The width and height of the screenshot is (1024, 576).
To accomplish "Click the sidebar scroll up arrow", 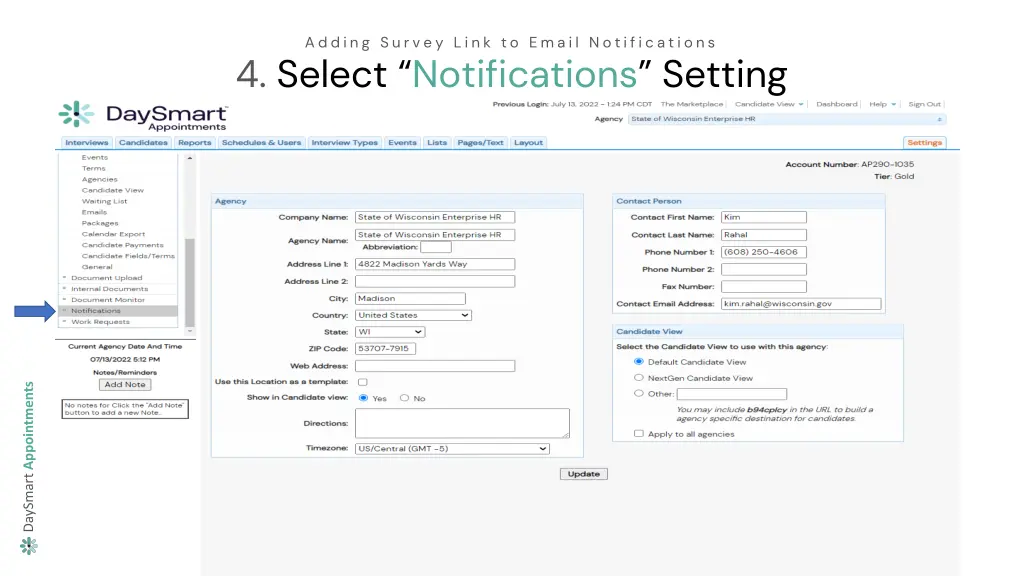I will pyautogui.click(x=189, y=158).
